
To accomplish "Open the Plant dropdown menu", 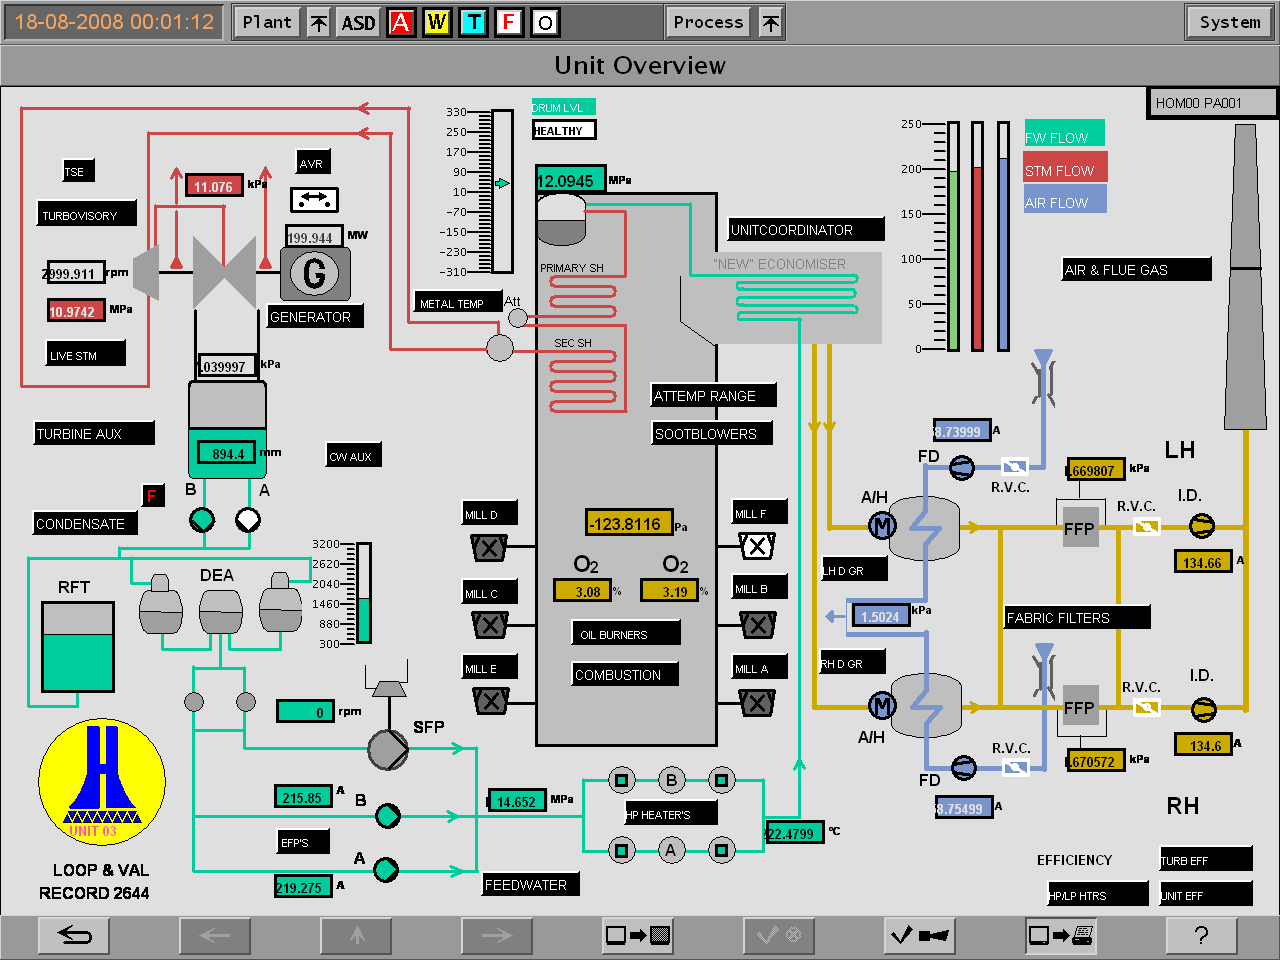I will pos(267,22).
